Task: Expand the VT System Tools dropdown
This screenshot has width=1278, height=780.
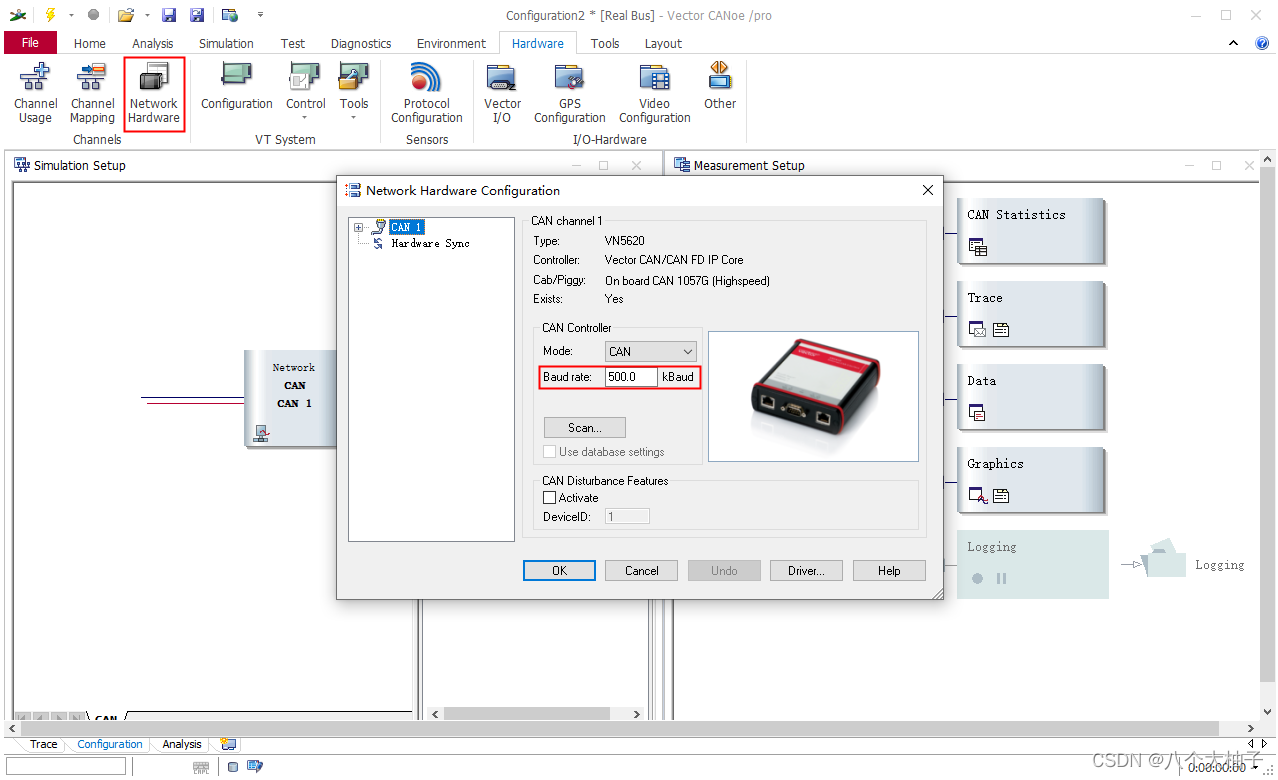Action: [354, 117]
